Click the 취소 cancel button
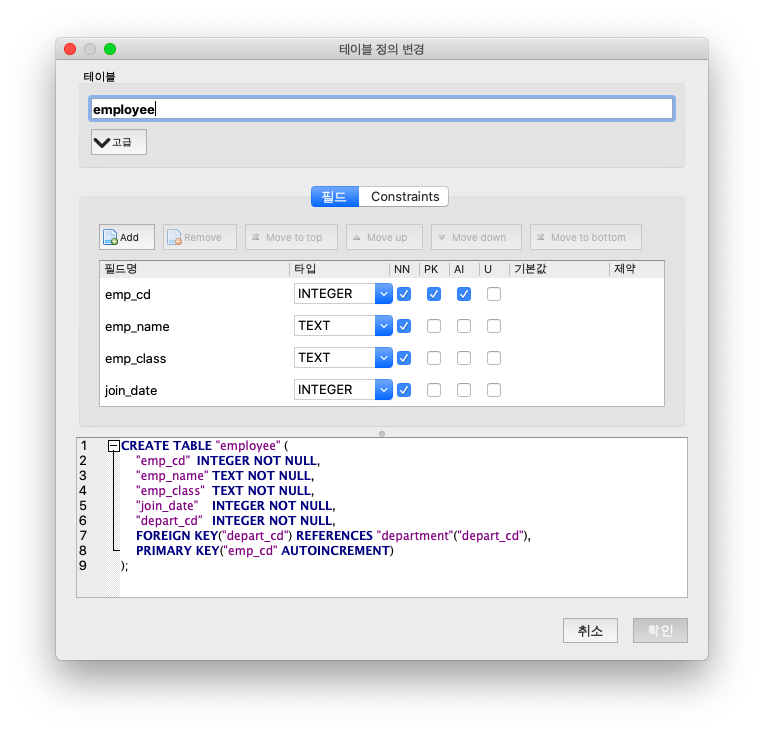Image resolution: width=764 pixels, height=734 pixels. click(x=590, y=631)
